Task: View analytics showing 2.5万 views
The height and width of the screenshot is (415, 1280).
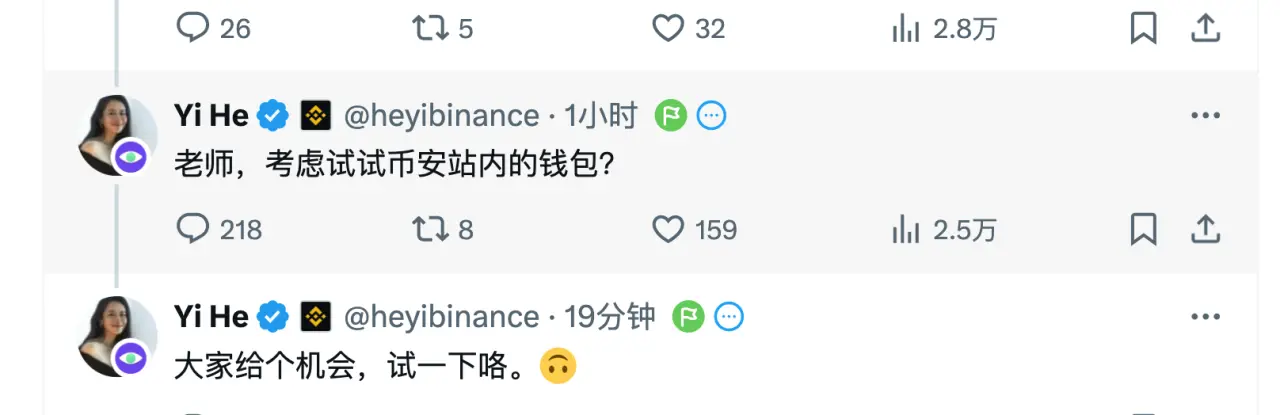Action: click(x=906, y=230)
